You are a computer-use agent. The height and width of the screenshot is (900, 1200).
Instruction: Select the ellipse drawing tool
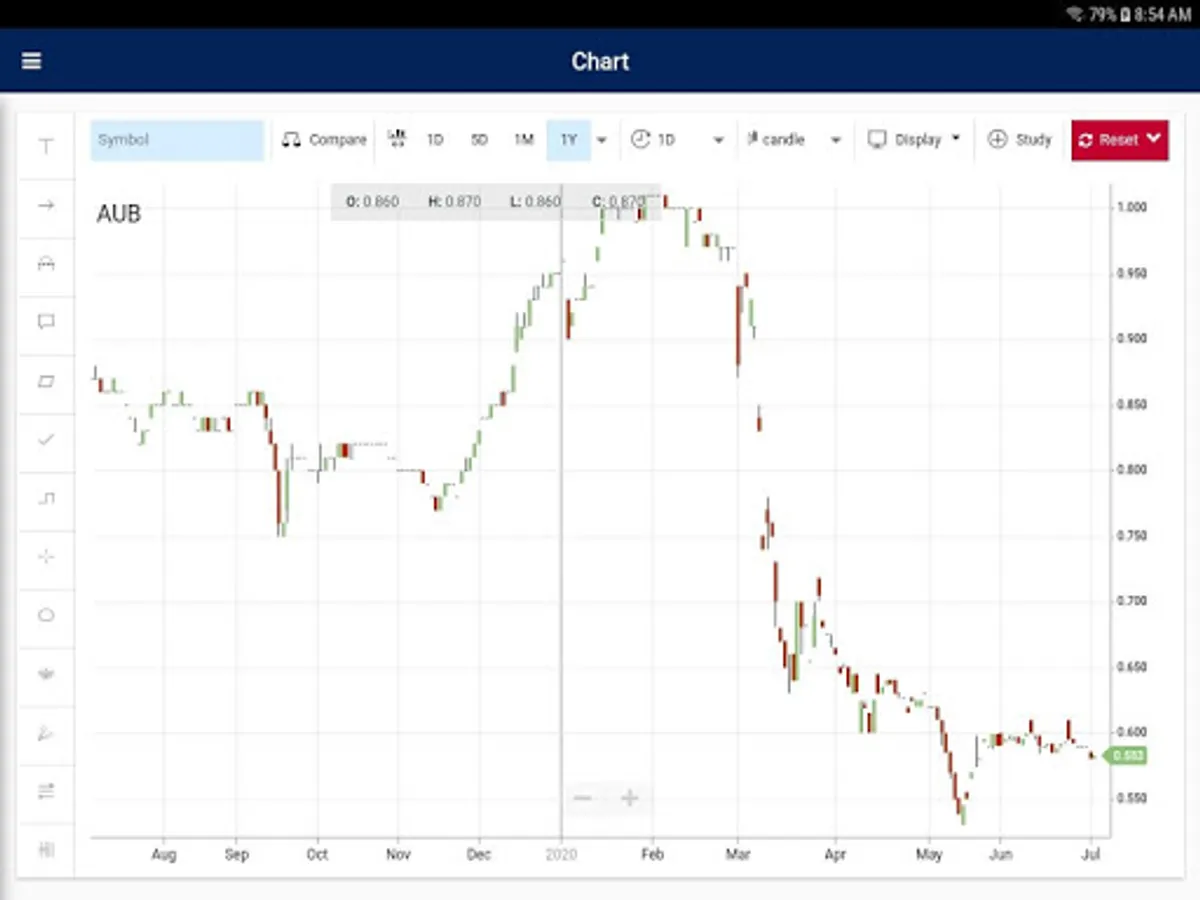point(46,615)
